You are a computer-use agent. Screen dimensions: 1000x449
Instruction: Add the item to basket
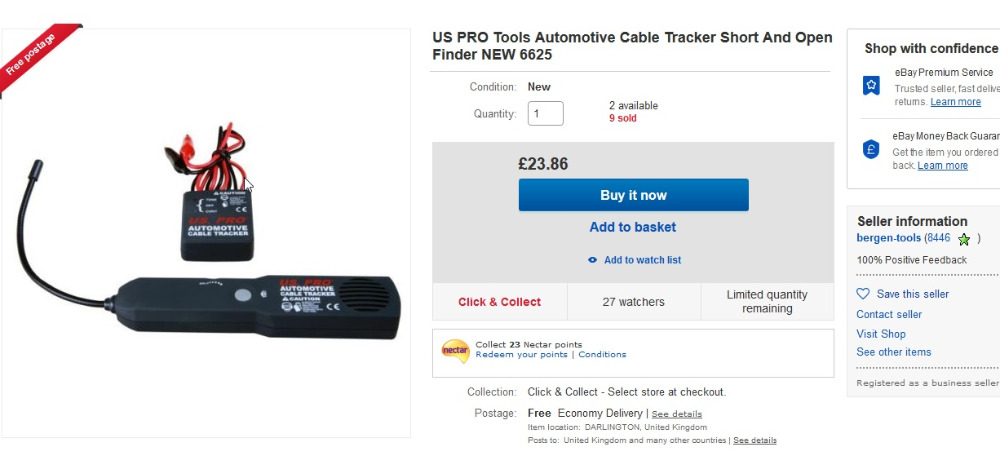(x=633, y=227)
